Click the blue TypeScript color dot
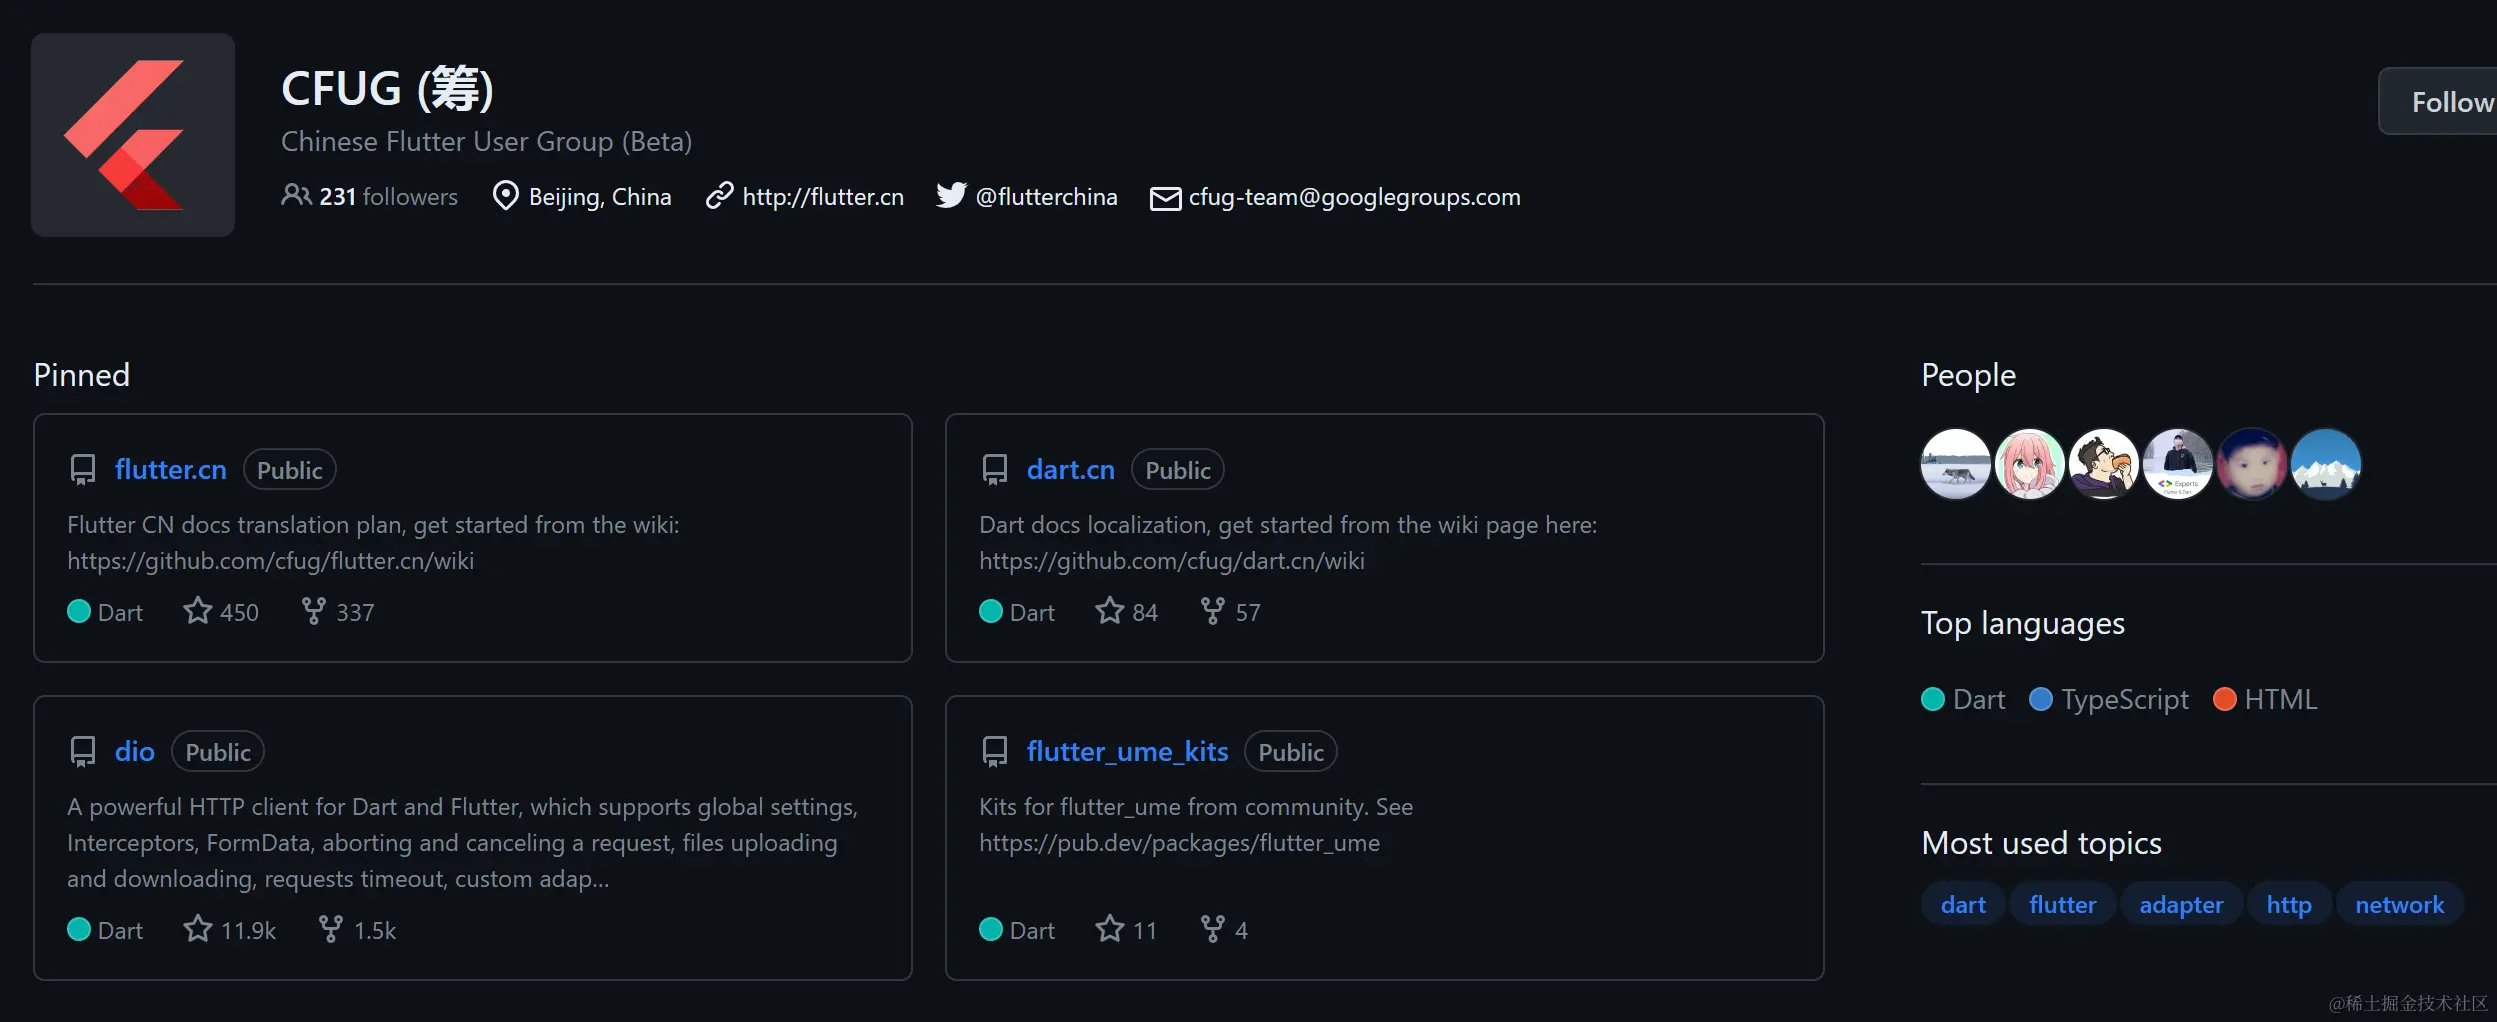 click(2041, 699)
